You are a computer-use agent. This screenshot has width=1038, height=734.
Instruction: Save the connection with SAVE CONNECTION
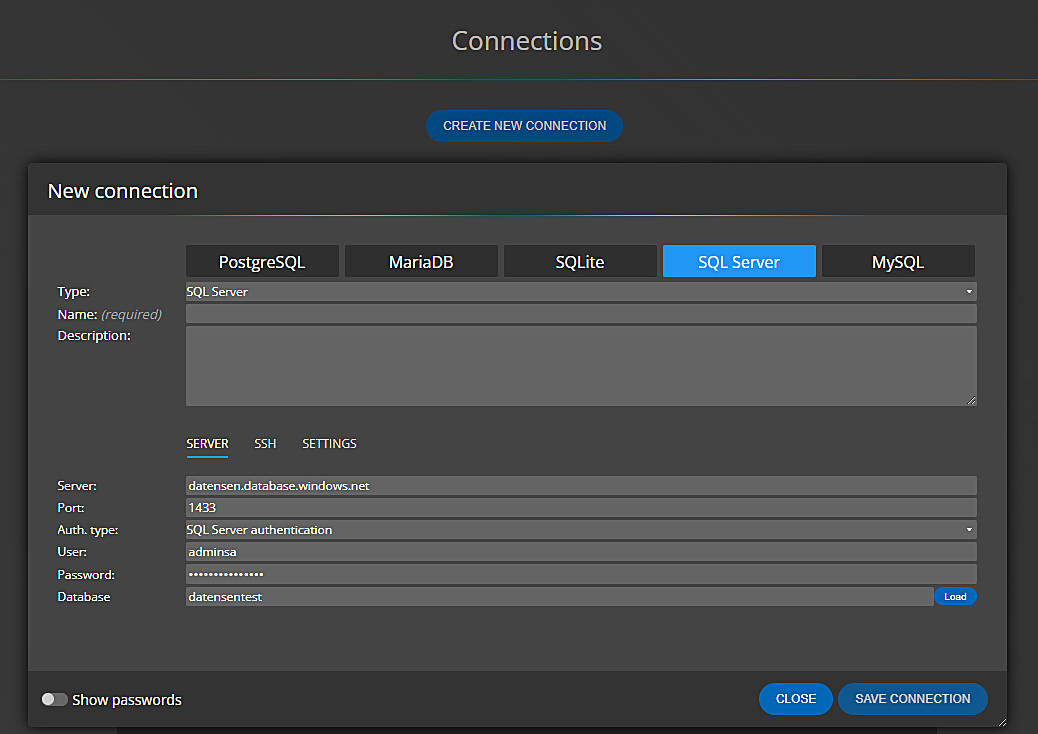tap(912, 699)
